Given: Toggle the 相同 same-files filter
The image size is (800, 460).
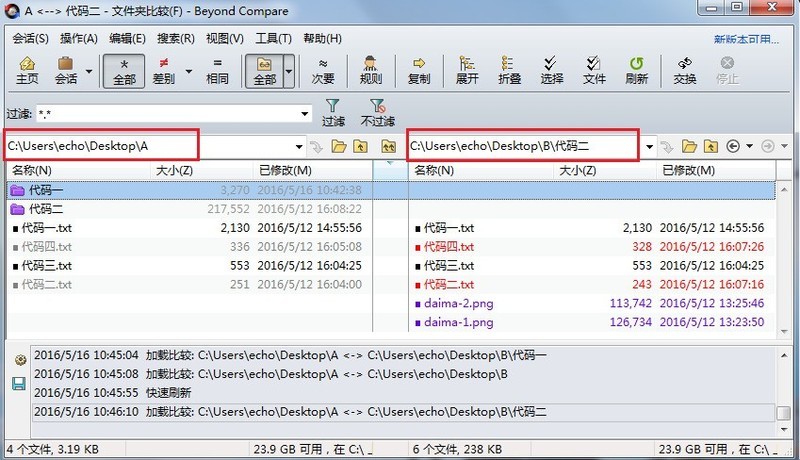Looking at the screenshot, I should [217, 71].
